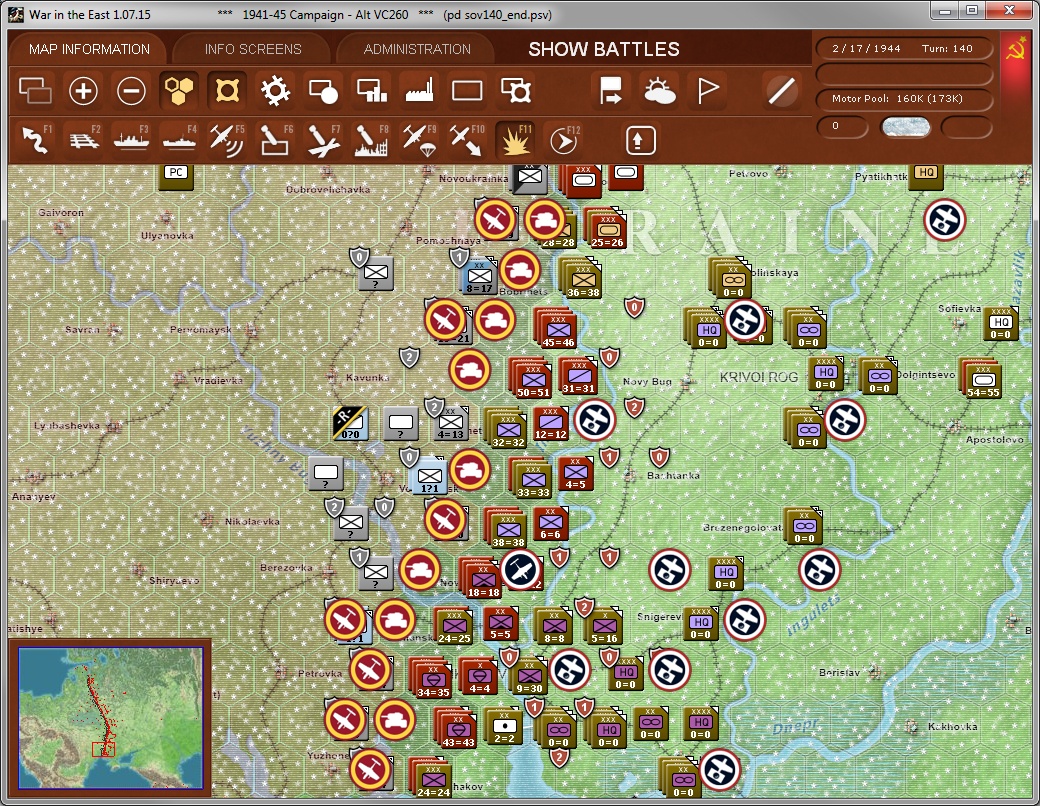The height and width of the screenshot is (806, 1040).
Task: Select the F10 air transfer mode icon
Action: 467,139
